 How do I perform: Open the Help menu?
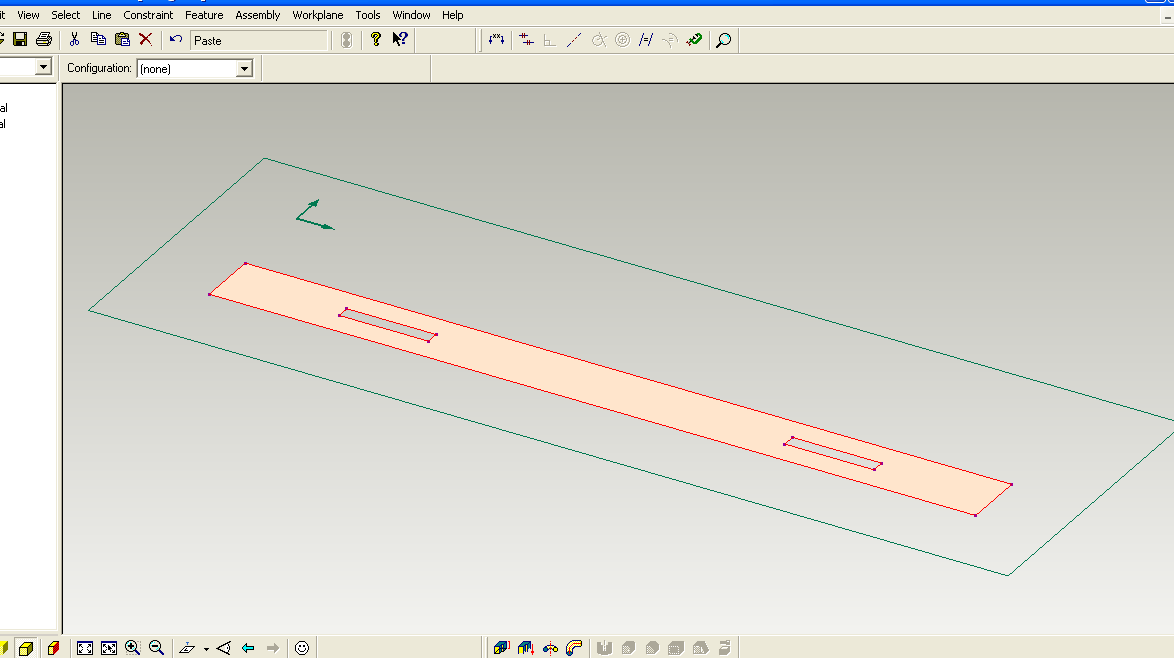click(x=453, y=15)
